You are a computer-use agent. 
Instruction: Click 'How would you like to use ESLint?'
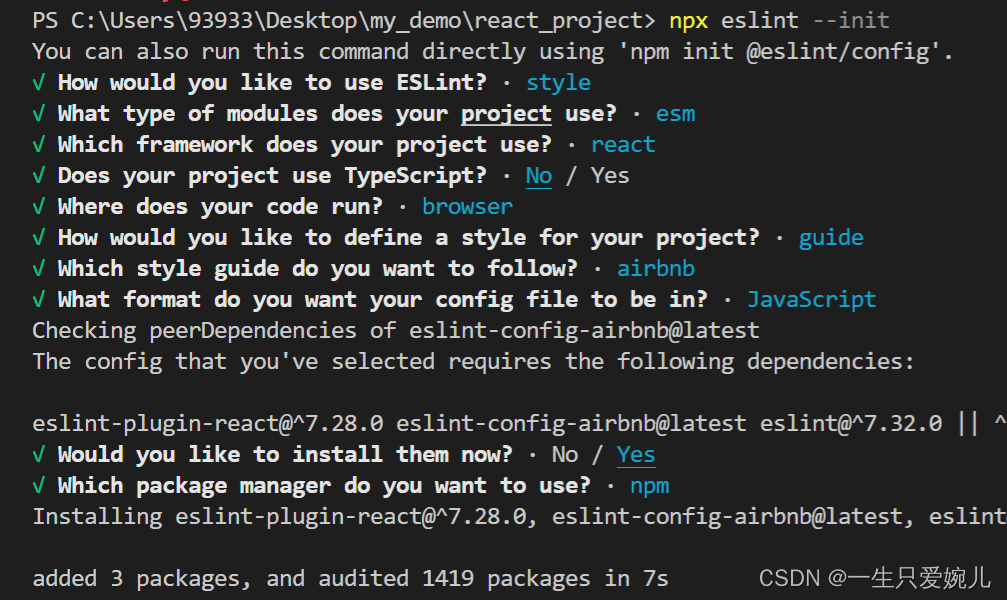(272, 83)
